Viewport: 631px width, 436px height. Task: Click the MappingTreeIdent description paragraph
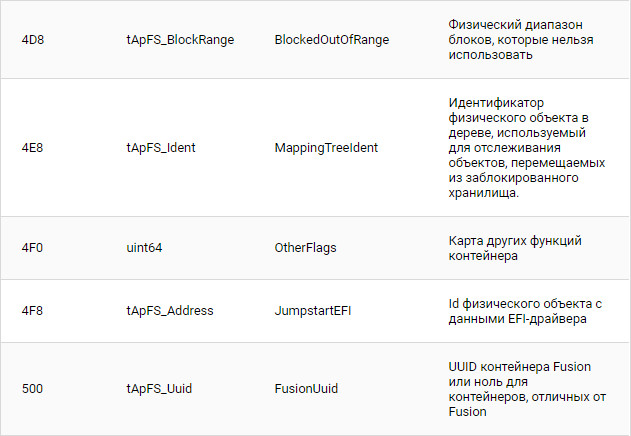[x=521, y=147]
